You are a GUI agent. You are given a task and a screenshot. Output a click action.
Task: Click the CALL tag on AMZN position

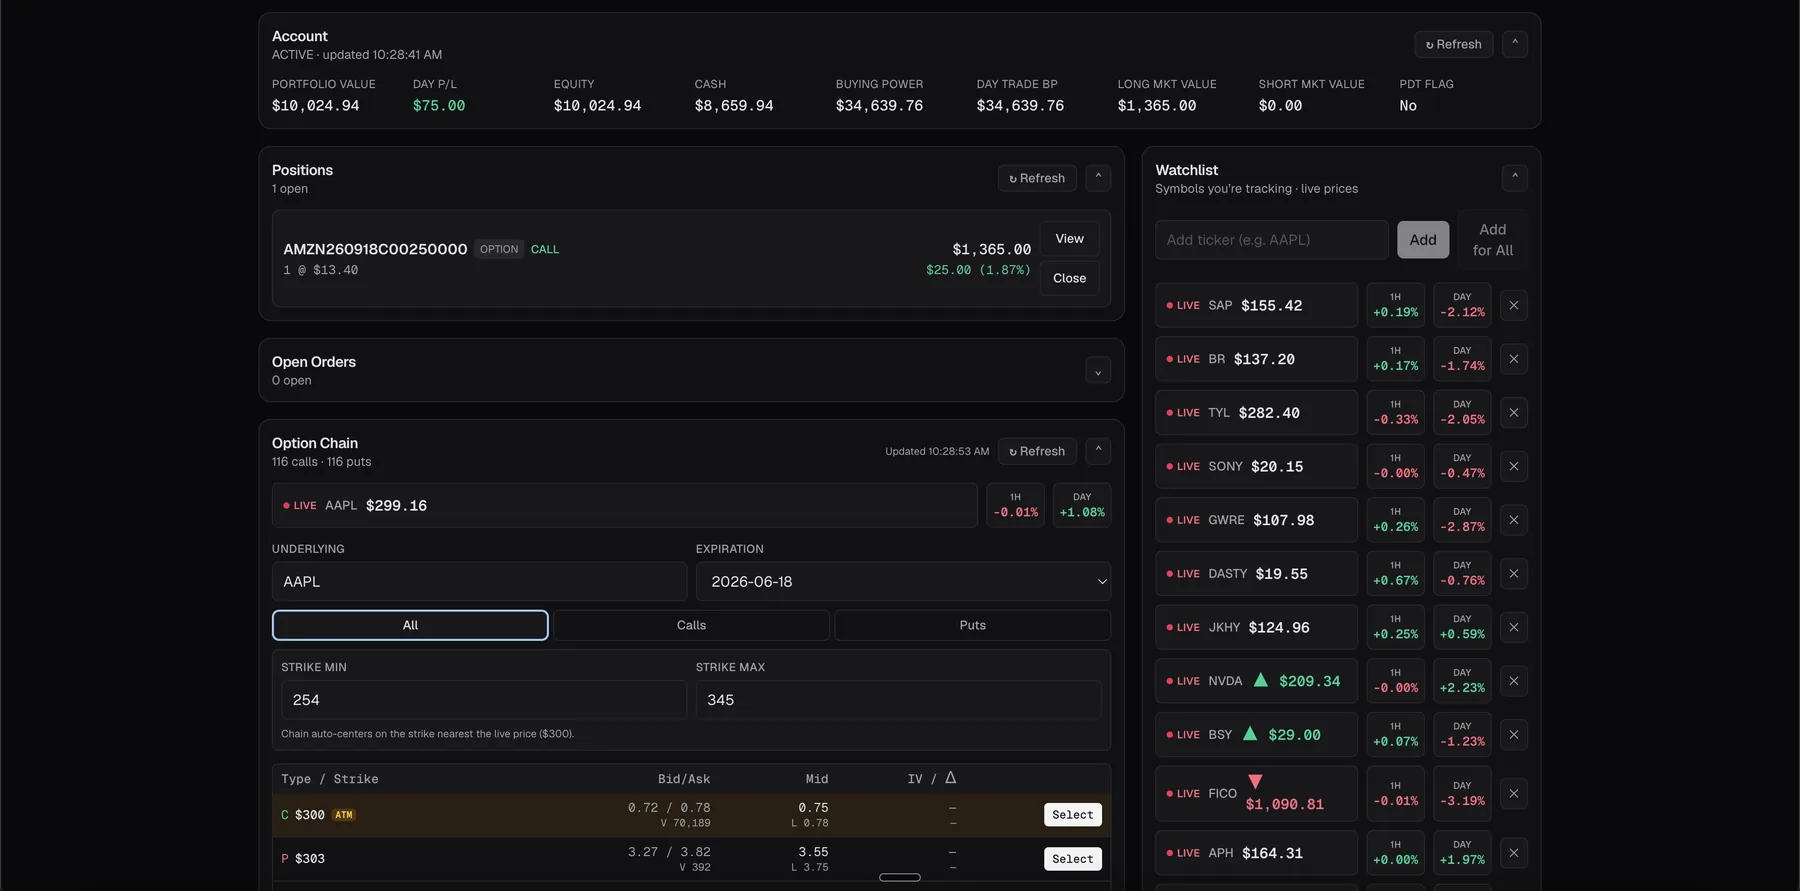[x=545, y=249]
